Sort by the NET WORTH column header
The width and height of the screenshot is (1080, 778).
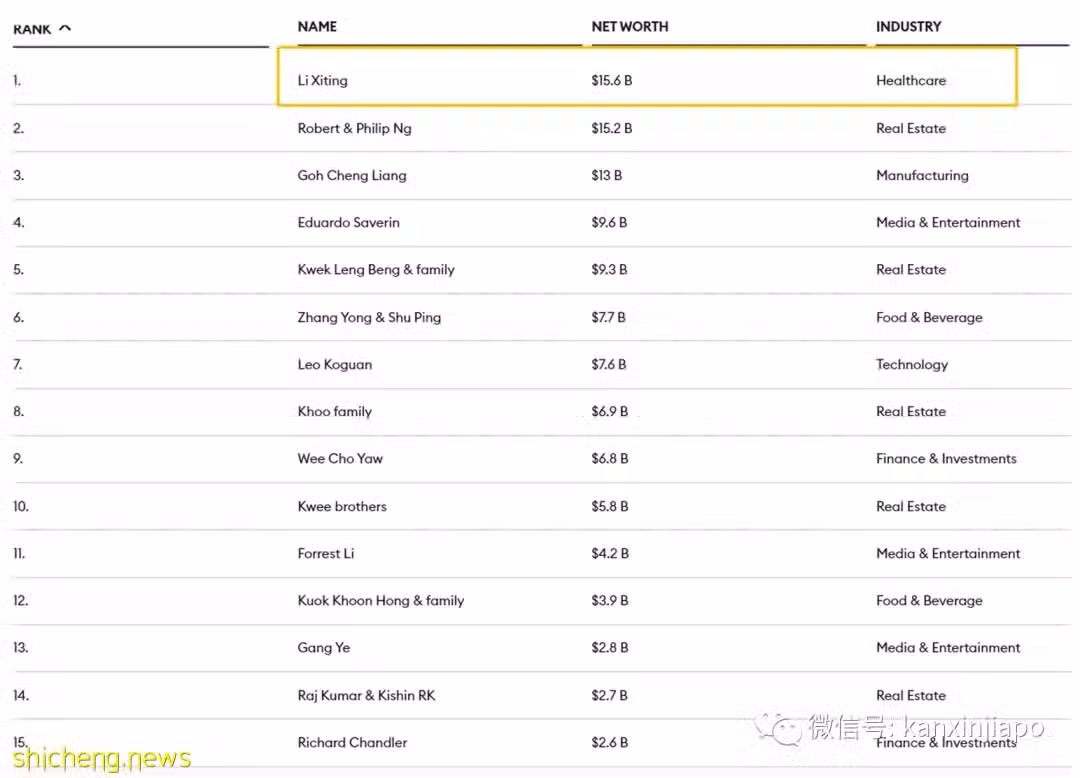click(x=630, y=27)
